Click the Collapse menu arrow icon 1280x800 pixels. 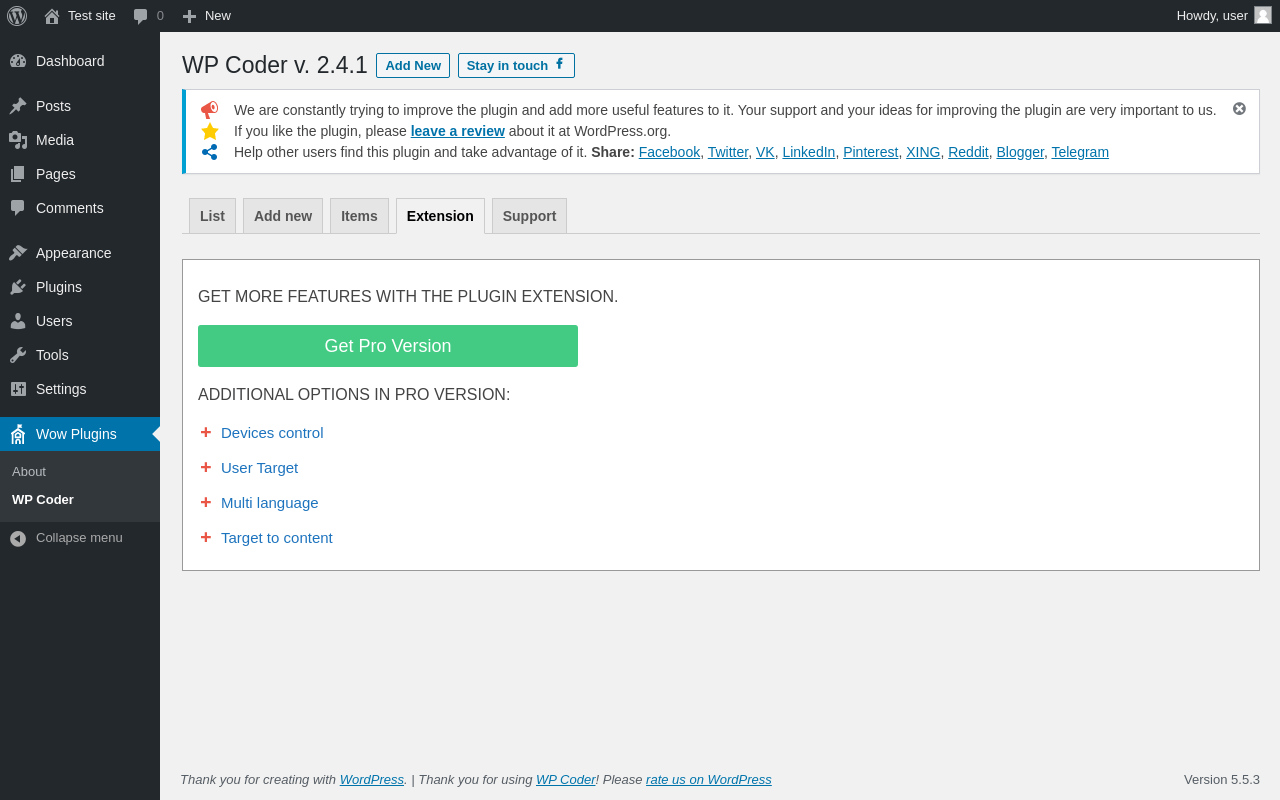point(18,538)
